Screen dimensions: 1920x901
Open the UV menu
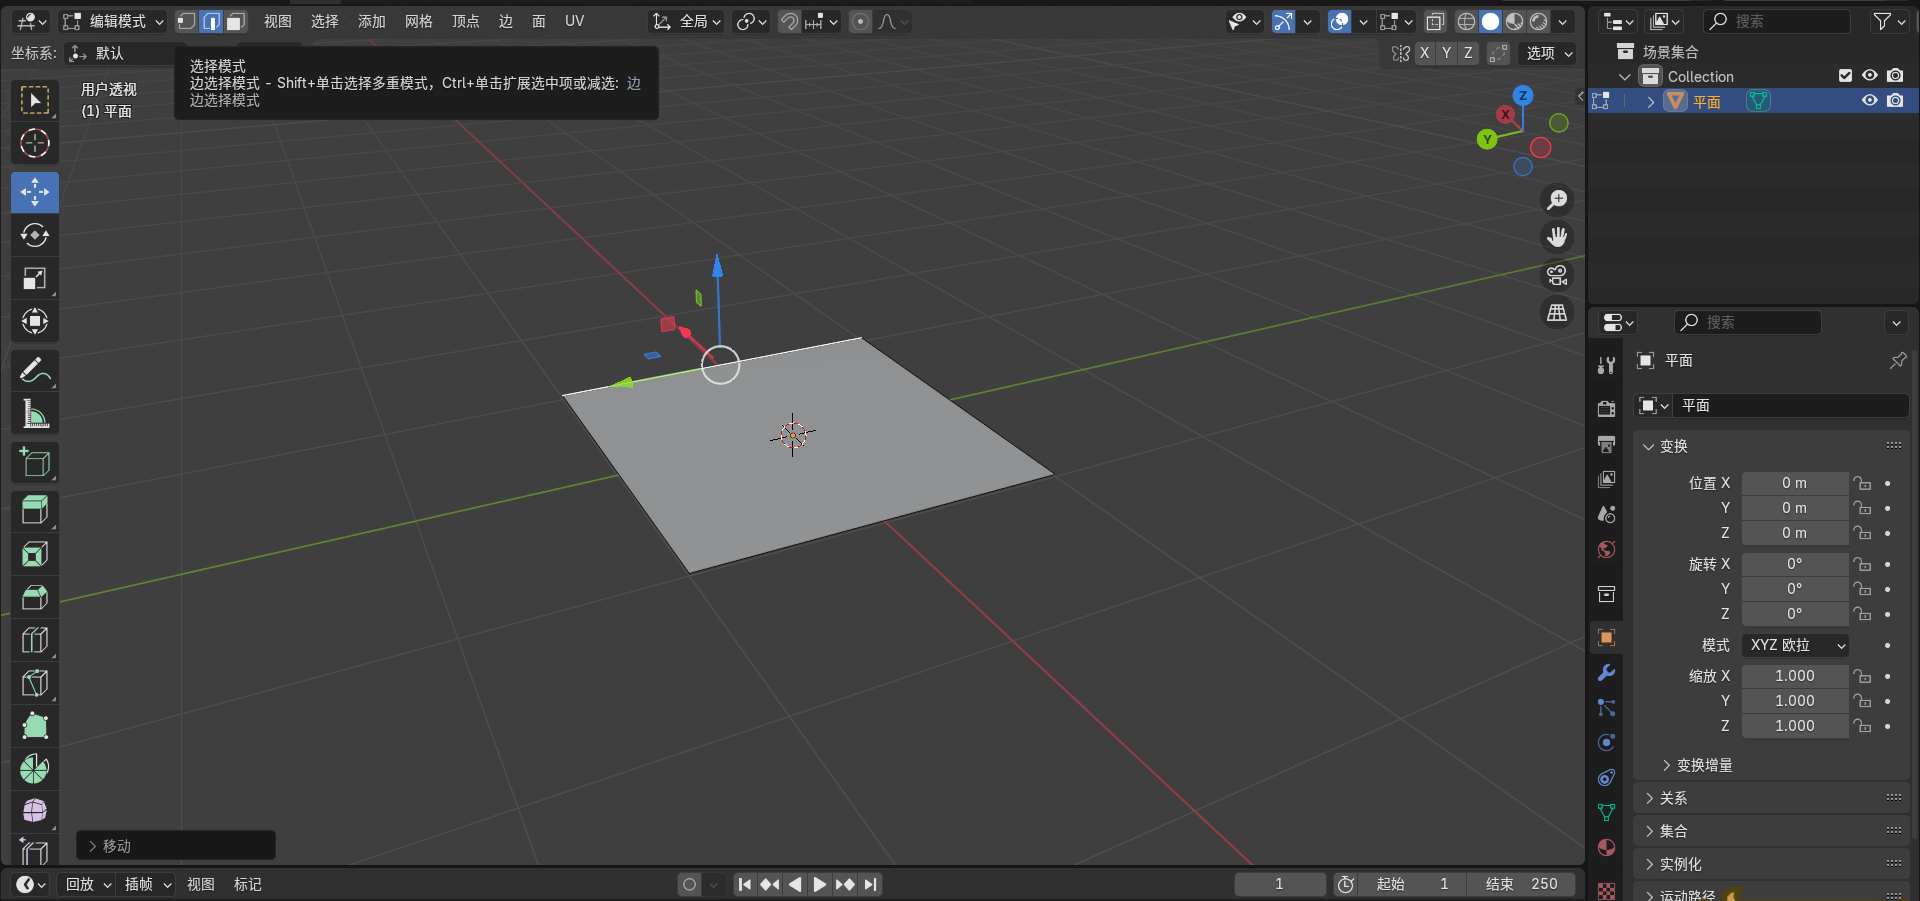pos(574,21)
